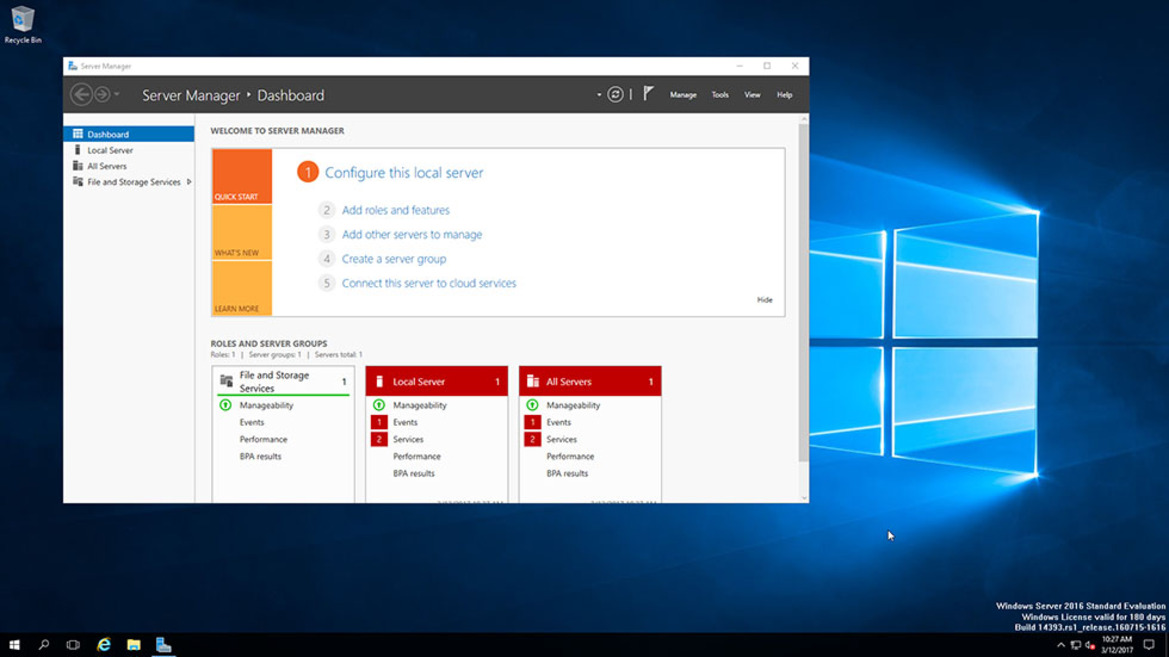The width and height of the screenshot is (1169, 657).
Task: Open Performance in File and Storage Services tile
Action: (263, 439)
